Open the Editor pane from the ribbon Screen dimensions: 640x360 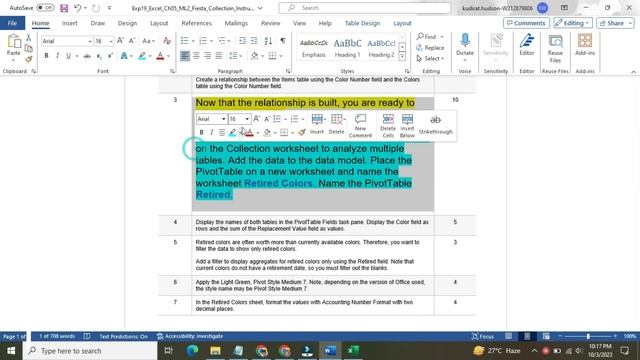(x=527, y=45)
